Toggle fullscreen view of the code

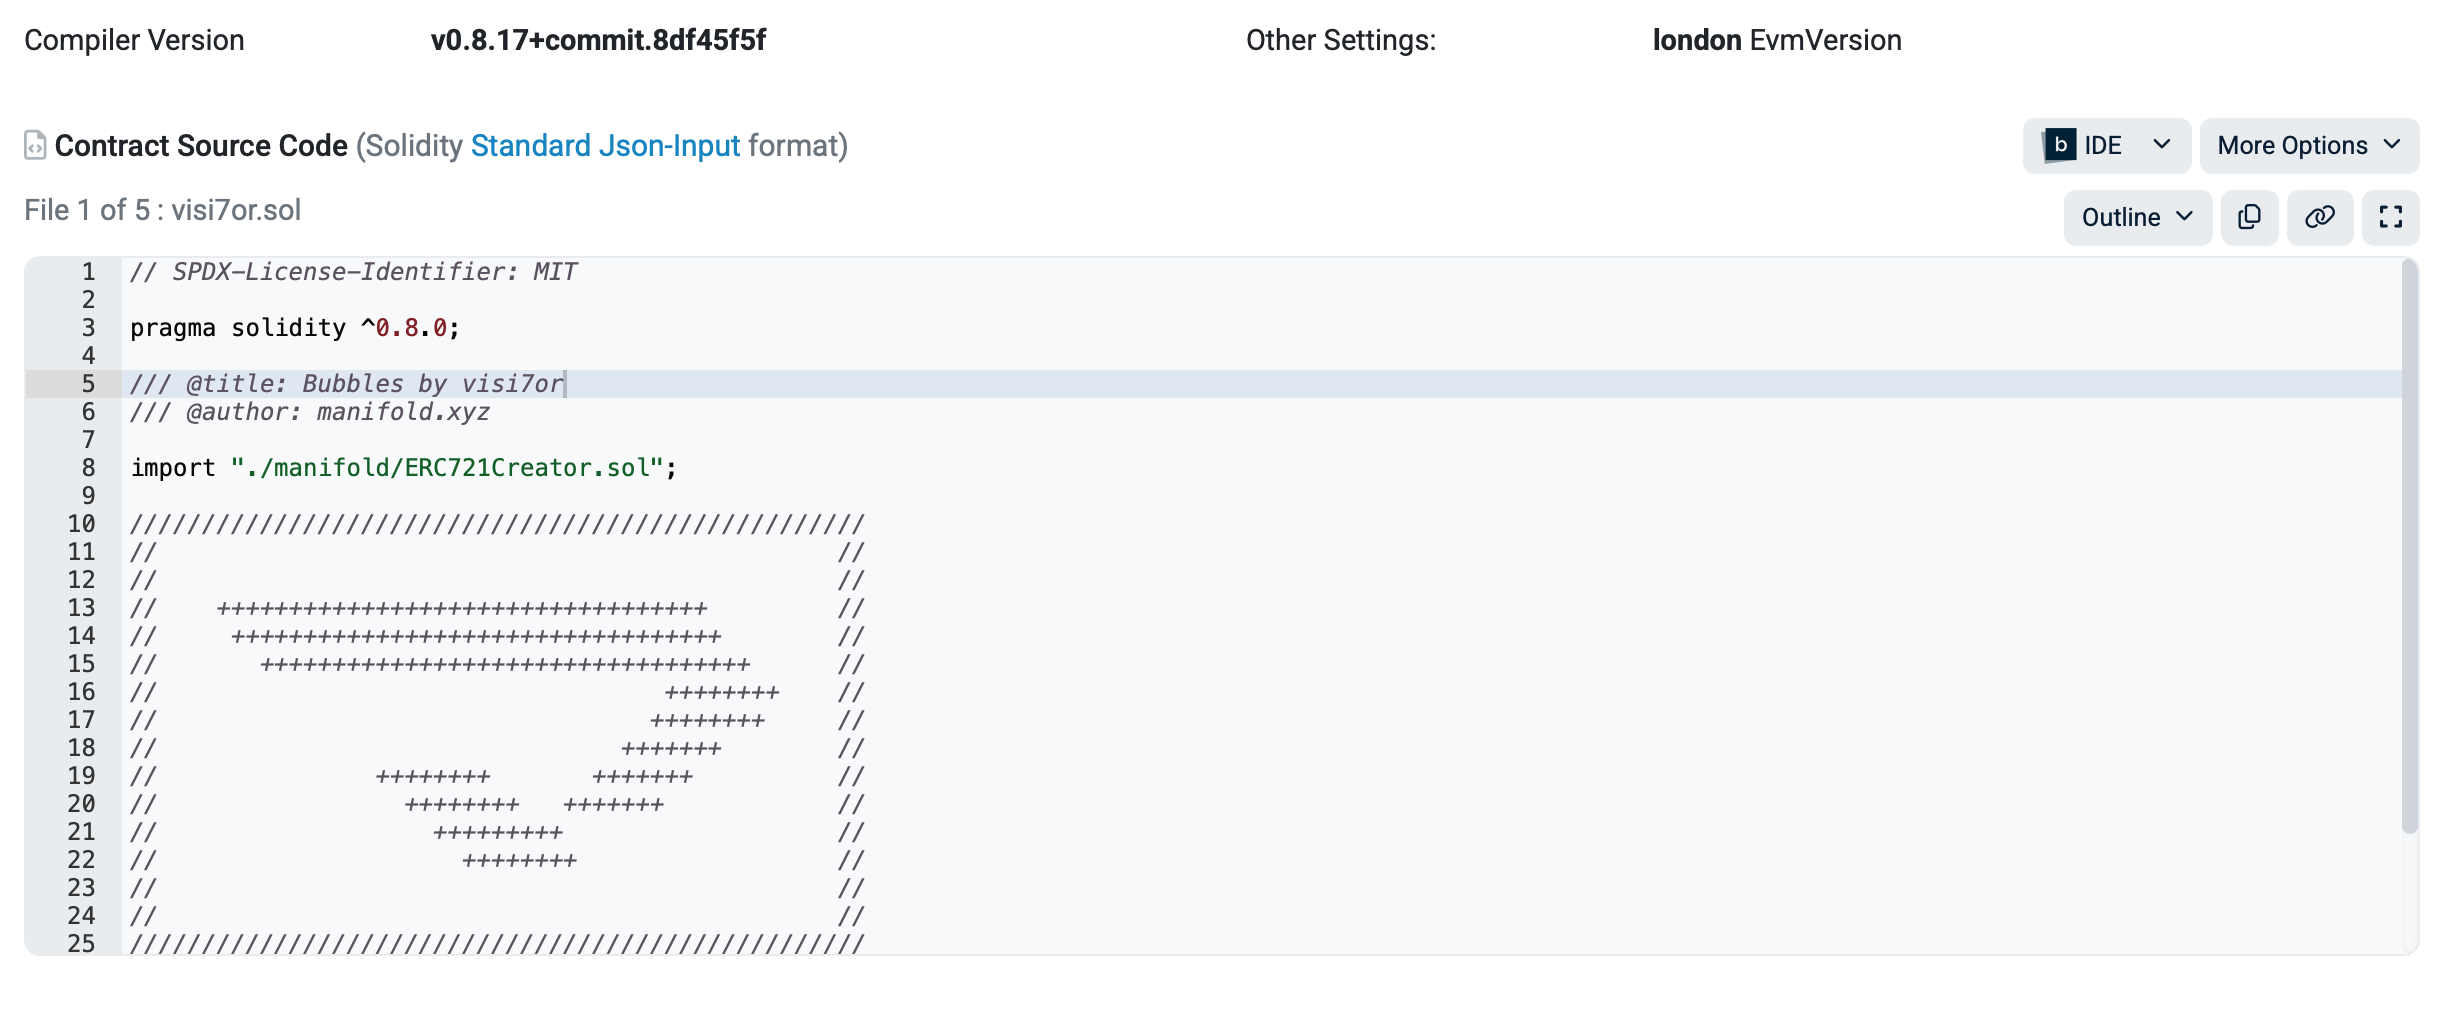(2390, 217)
